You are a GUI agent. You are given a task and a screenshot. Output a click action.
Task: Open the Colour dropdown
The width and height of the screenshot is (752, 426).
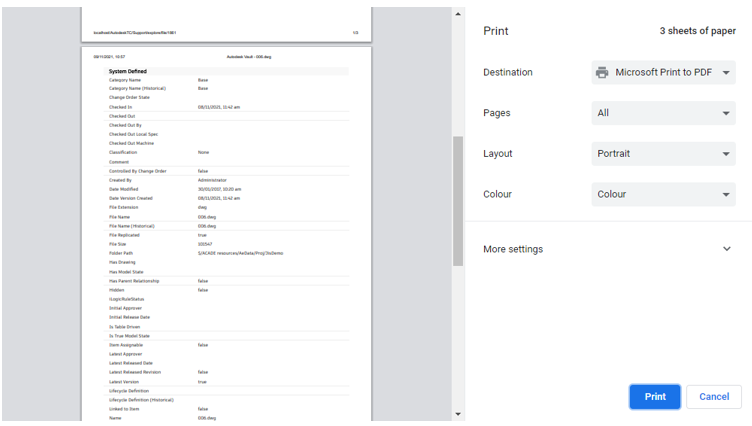coord(663,194)
